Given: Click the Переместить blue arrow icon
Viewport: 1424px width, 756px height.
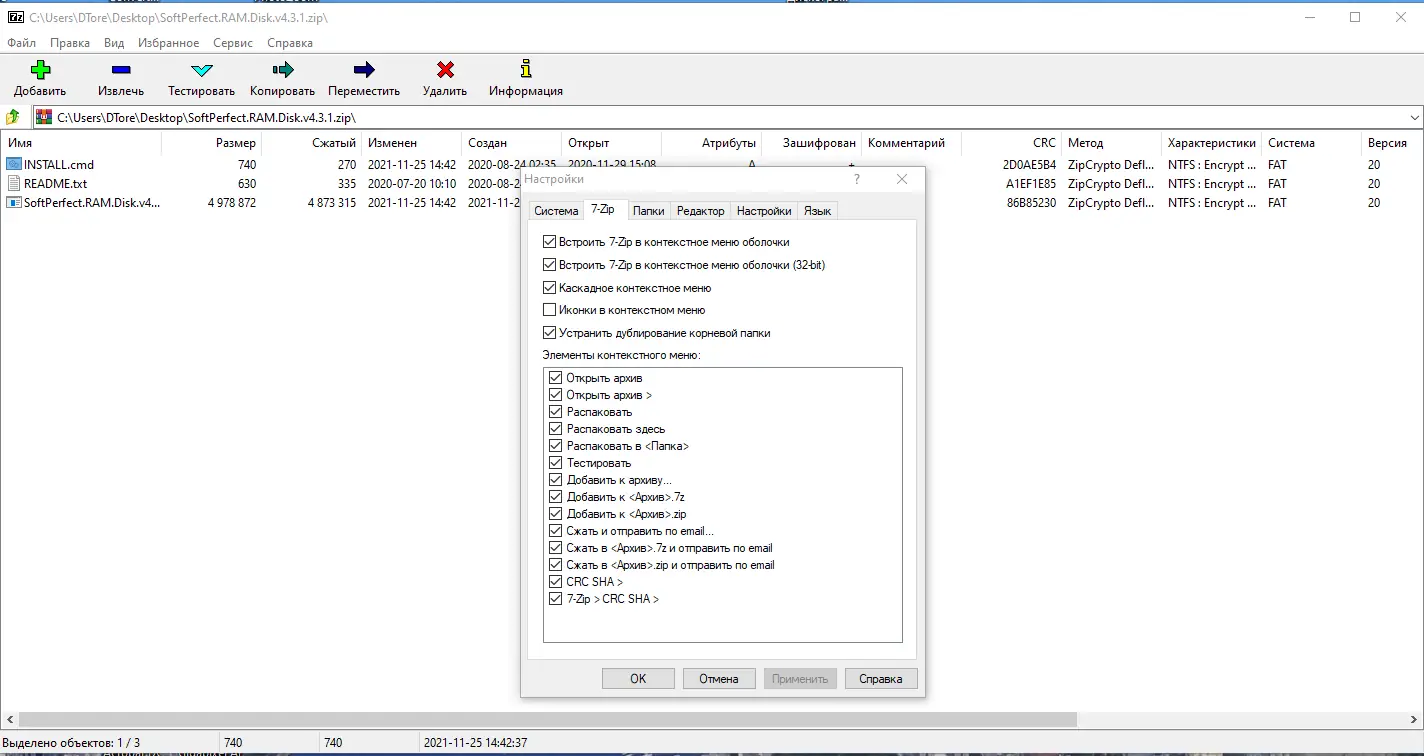Looking at the screenshot, I should (364, 70).
